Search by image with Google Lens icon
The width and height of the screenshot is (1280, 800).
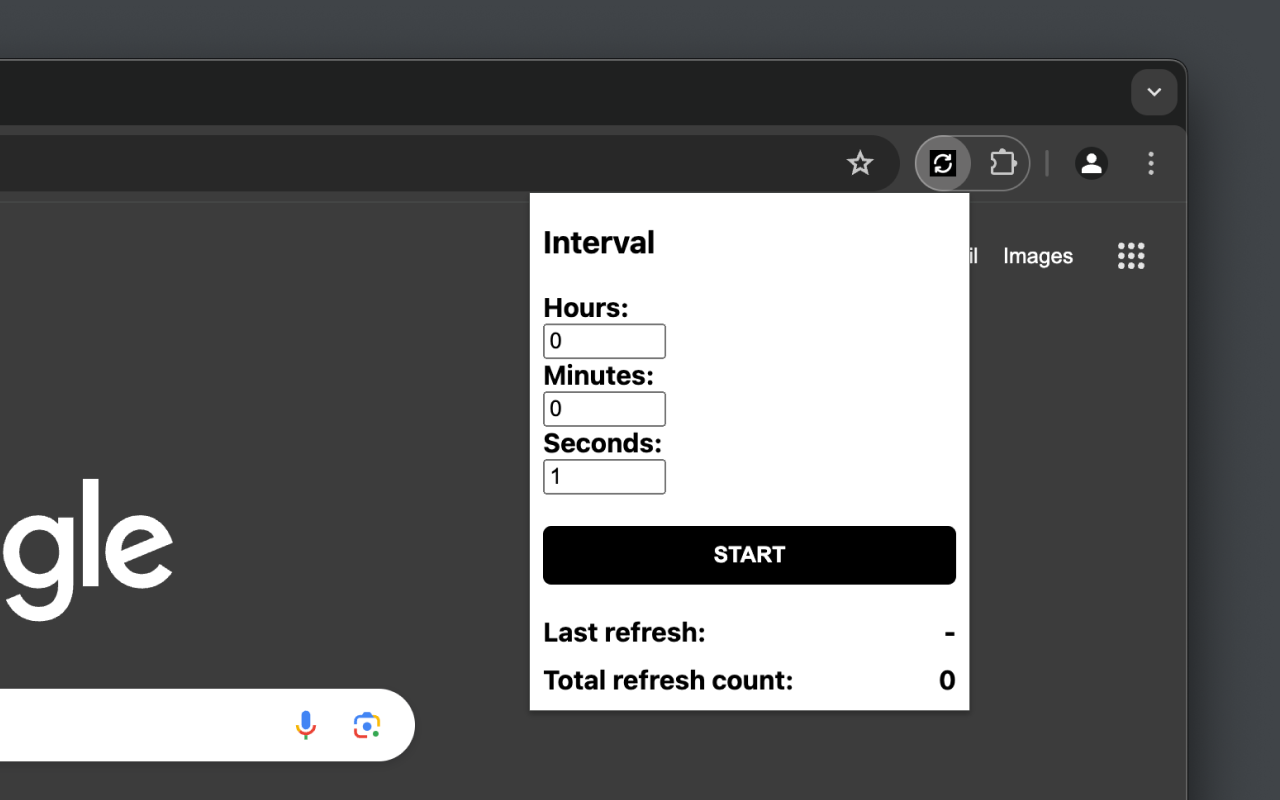pos(367,725)
